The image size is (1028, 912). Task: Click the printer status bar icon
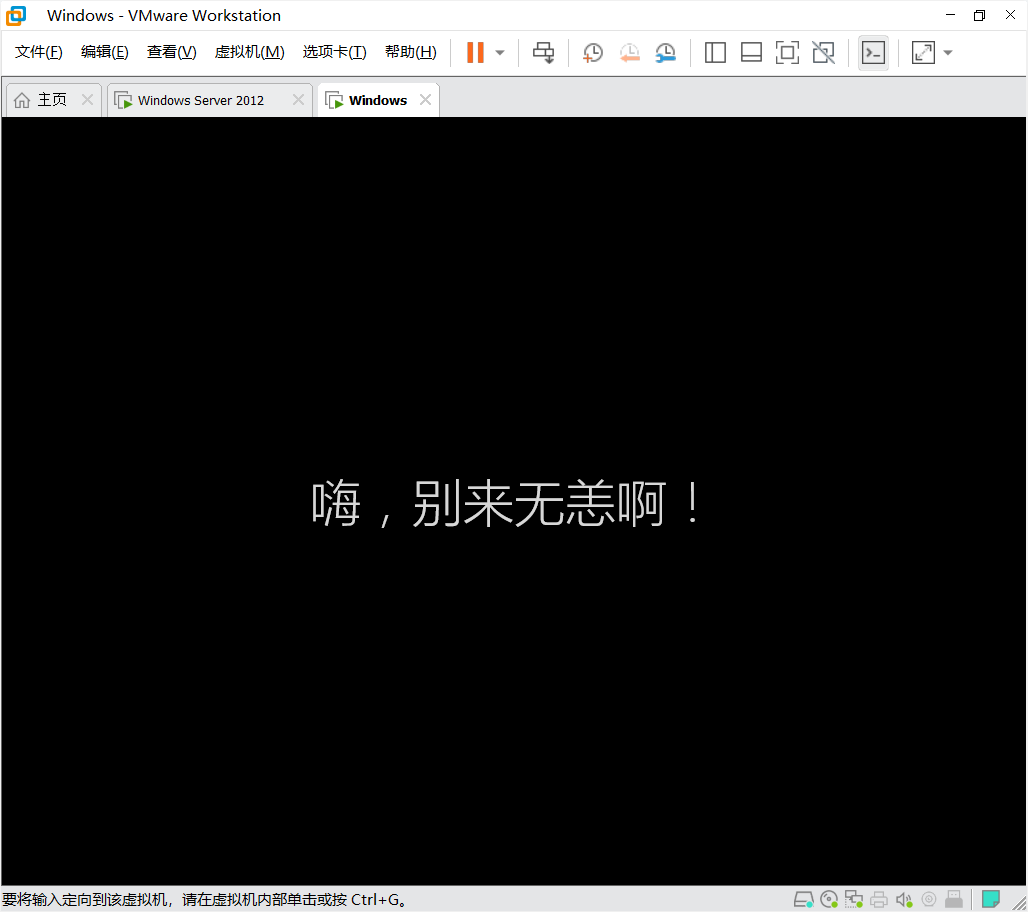879,899
